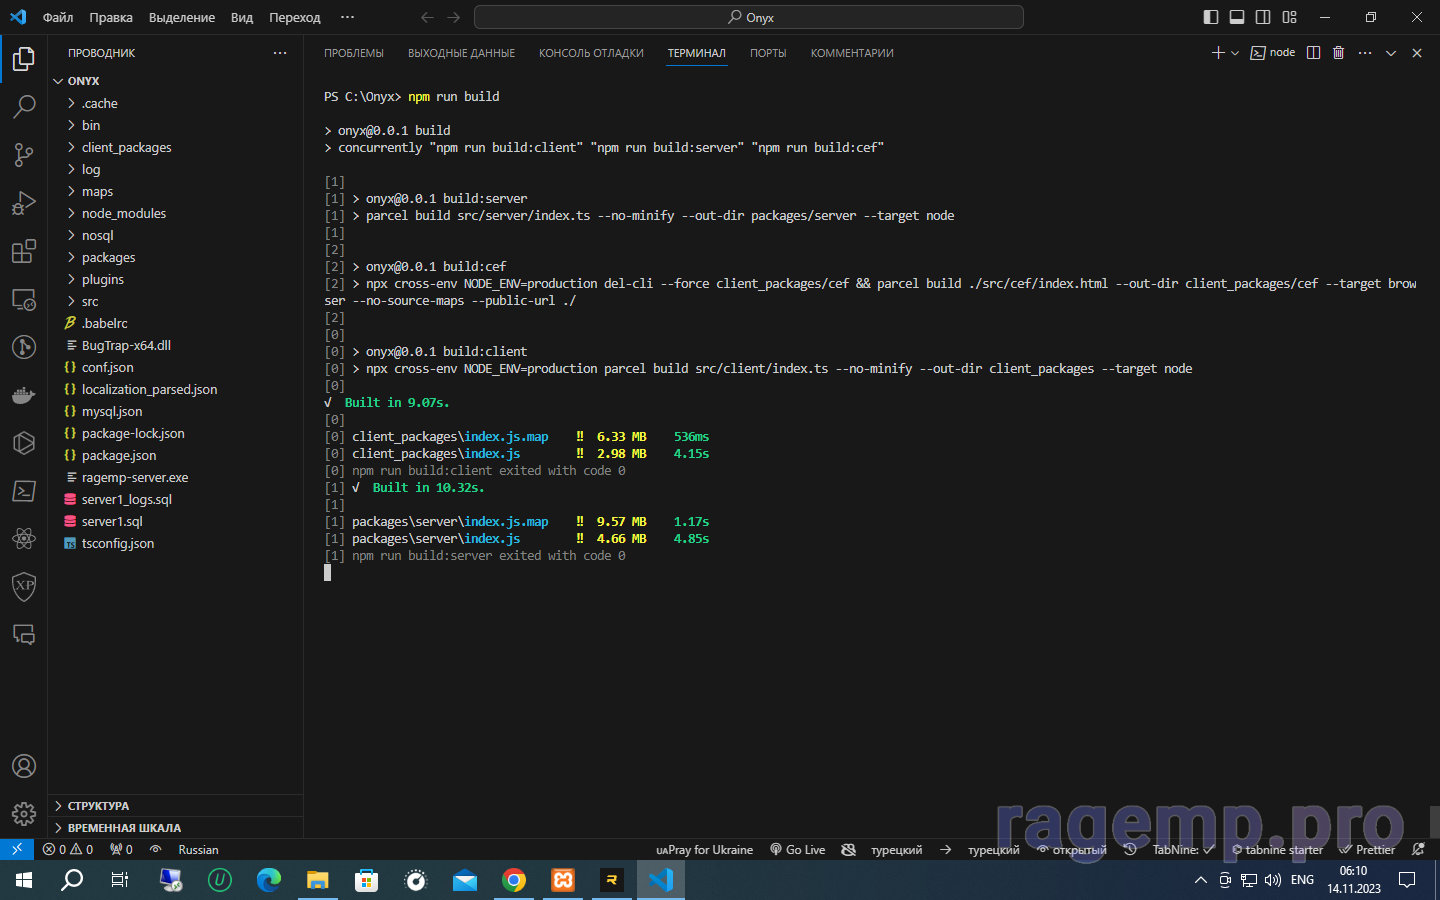This screenshot has height=900, width=1440.
Task: Toggle secondary side bar visibility
Action: click(1263, 17)
